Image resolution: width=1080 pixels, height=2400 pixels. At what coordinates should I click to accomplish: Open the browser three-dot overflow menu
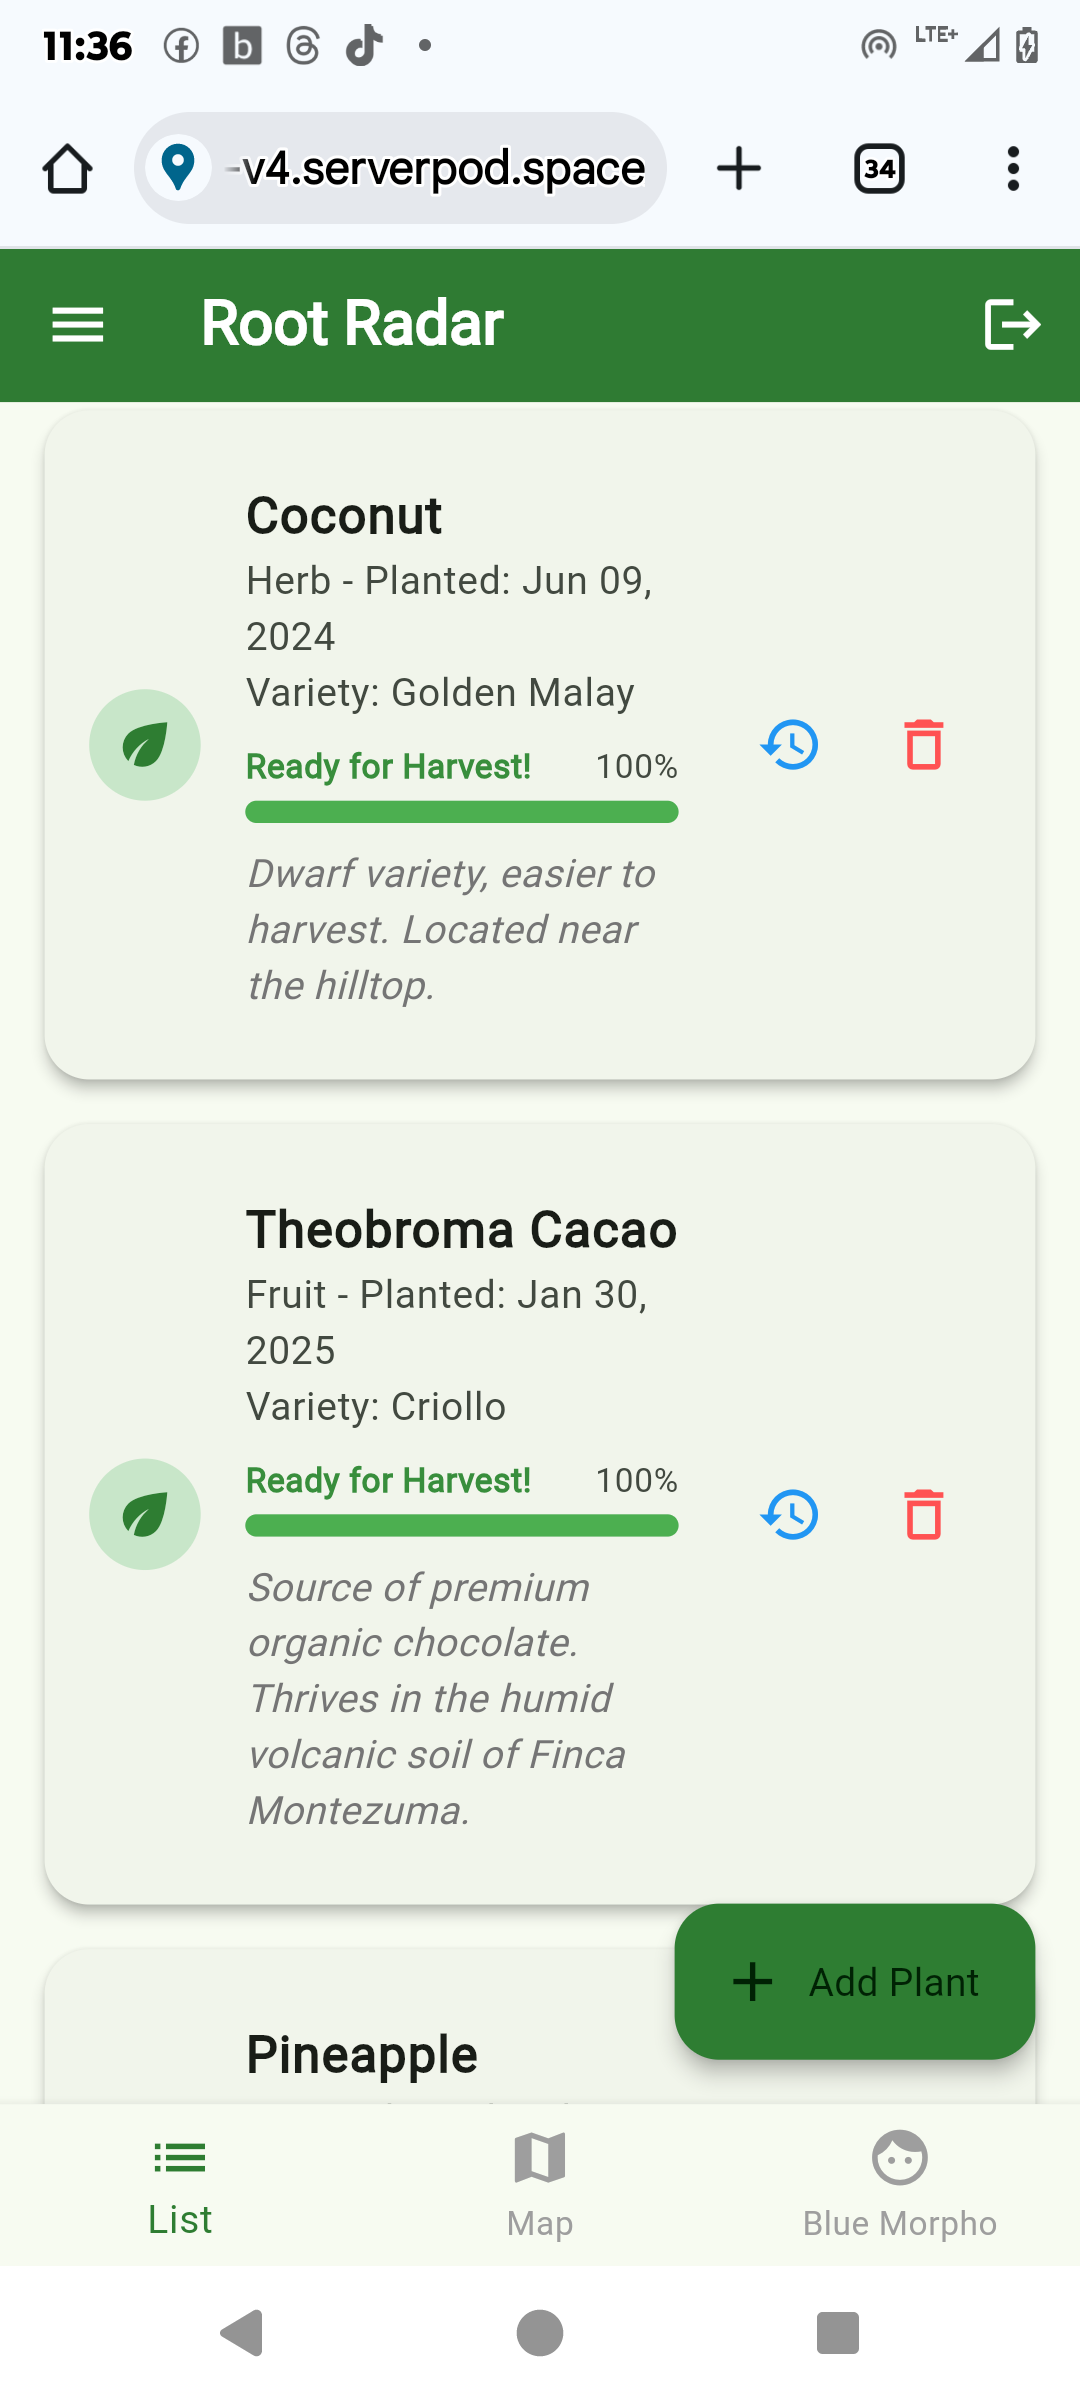tap(1013, 168)
